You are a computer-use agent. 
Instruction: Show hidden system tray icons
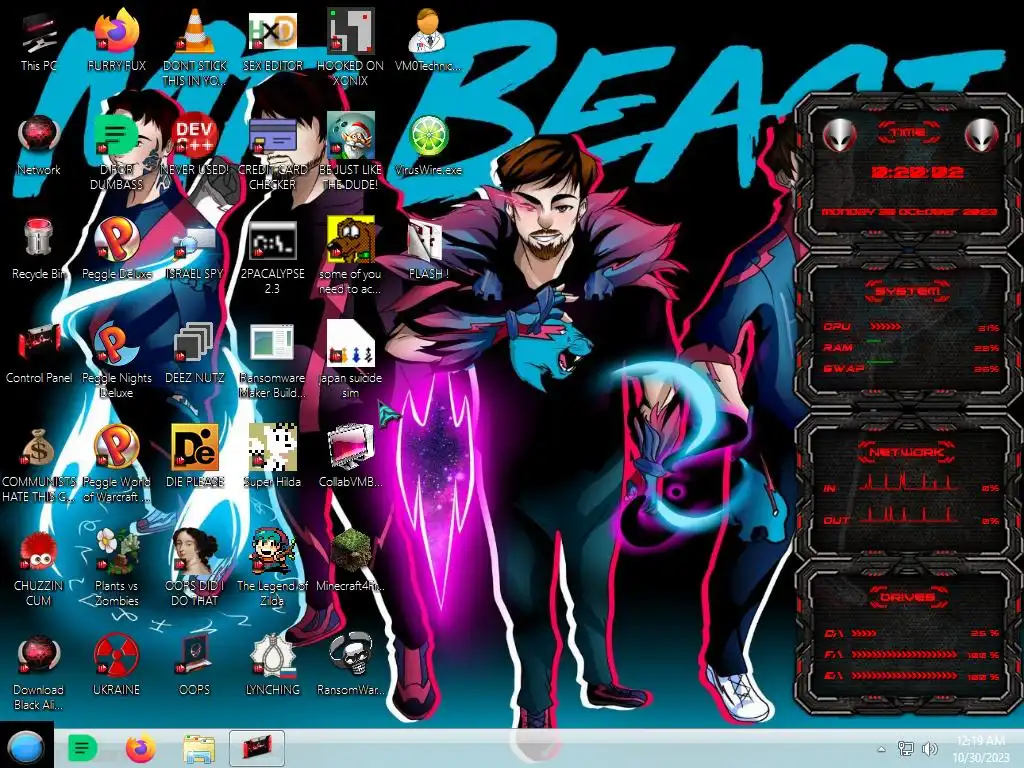(x=881, y=749)
